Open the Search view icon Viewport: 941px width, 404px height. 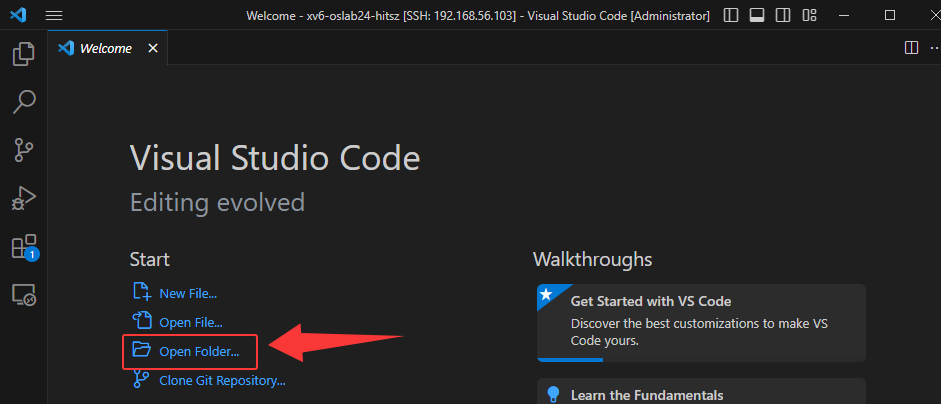[23, 102]
